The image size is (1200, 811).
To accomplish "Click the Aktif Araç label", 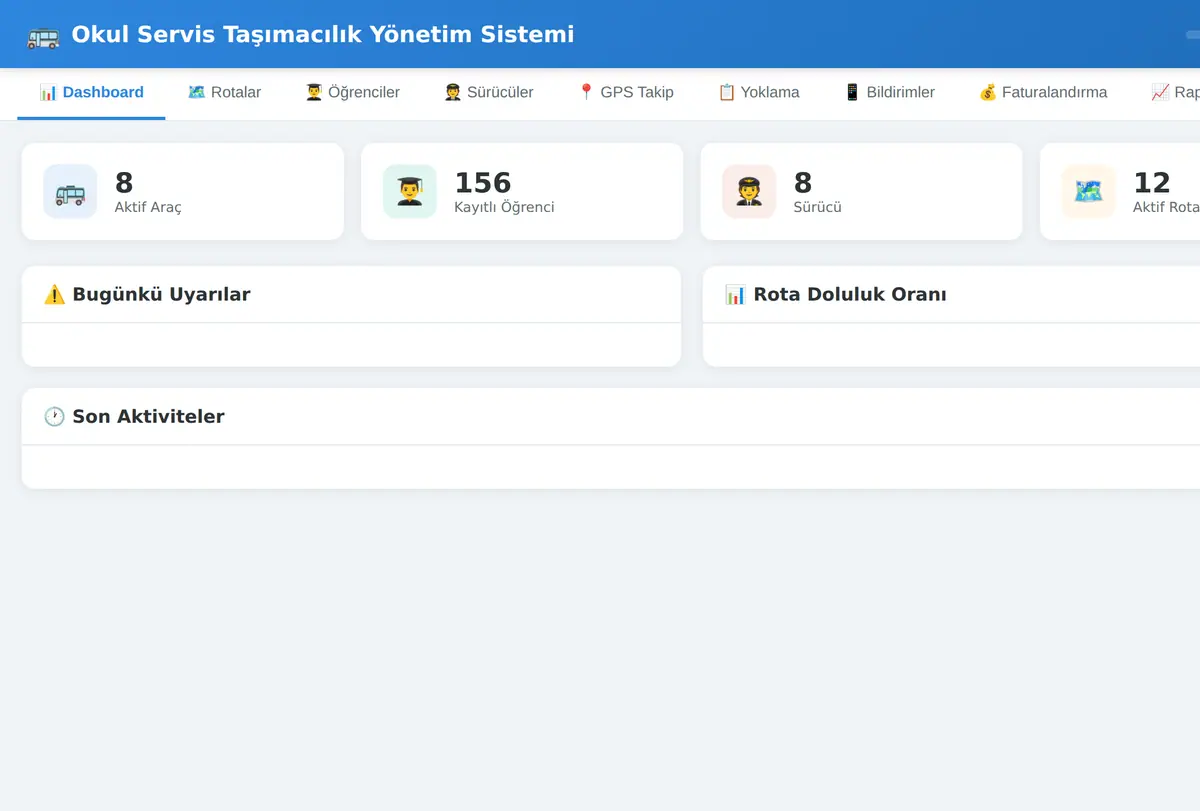I will [x=148, y=207].
